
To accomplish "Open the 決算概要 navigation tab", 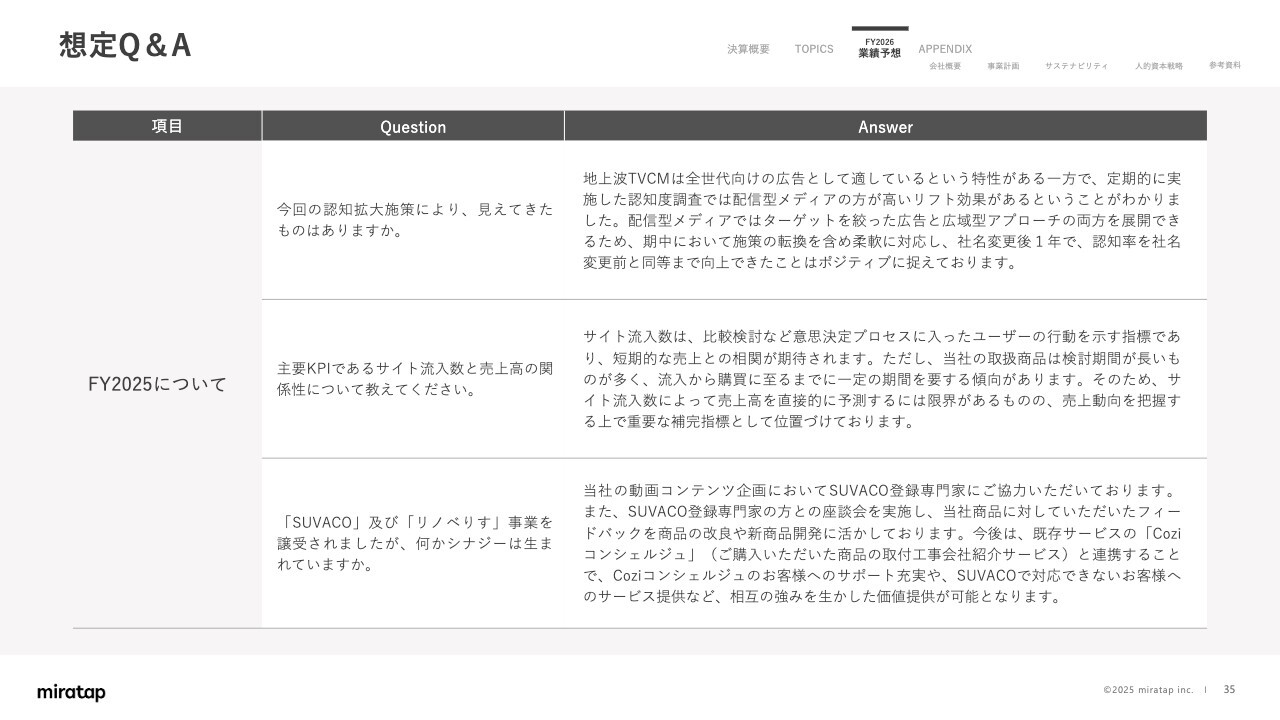I will point(748,49).
